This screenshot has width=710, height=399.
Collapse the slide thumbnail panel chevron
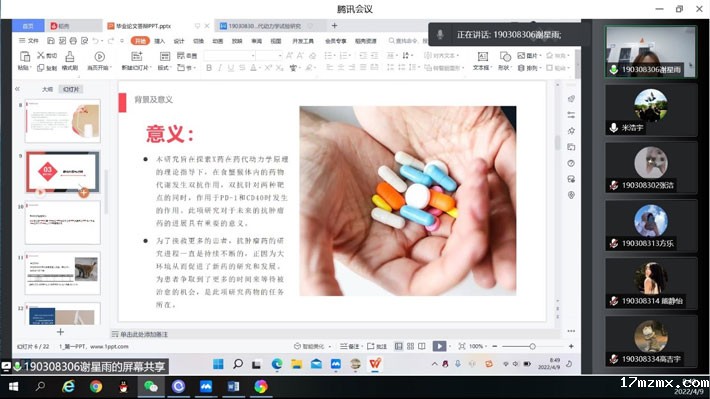(x=17, y=89)
